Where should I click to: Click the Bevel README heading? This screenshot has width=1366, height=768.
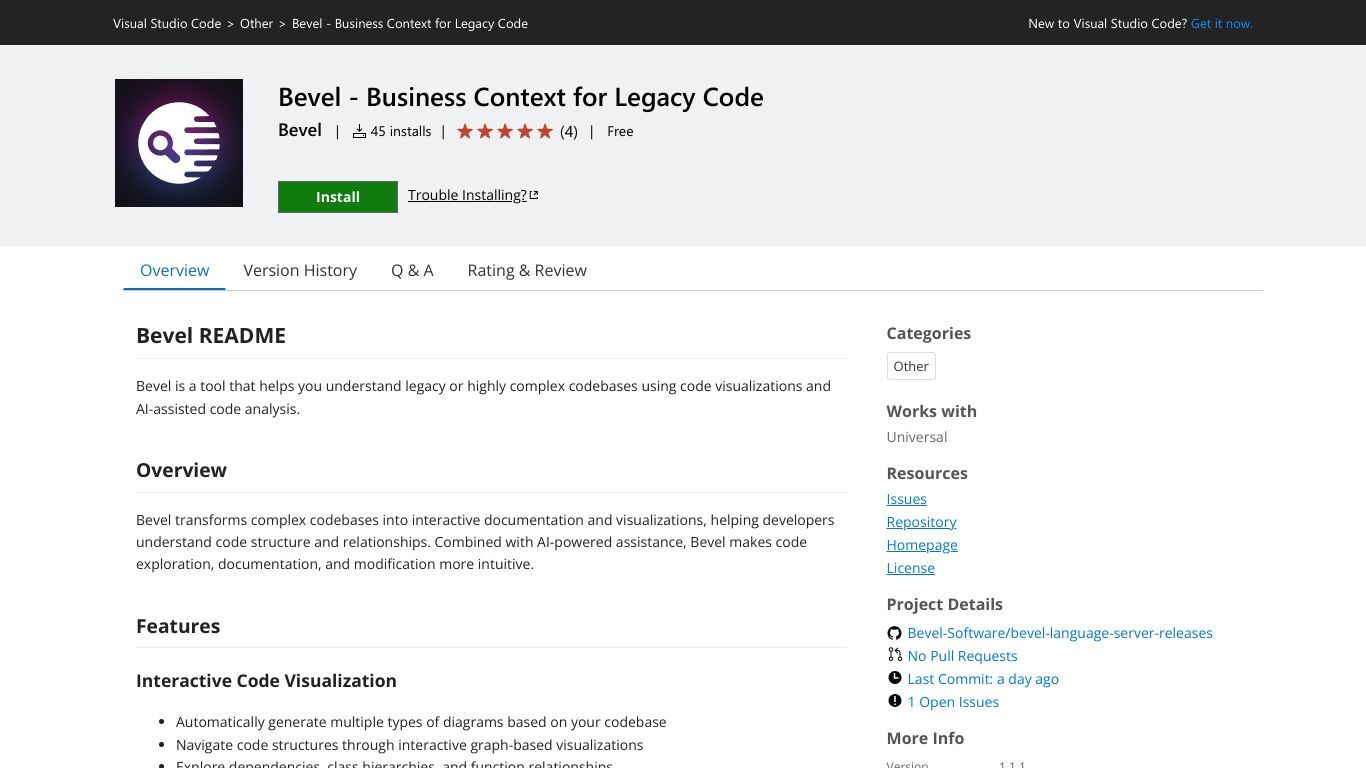point(211,335)
